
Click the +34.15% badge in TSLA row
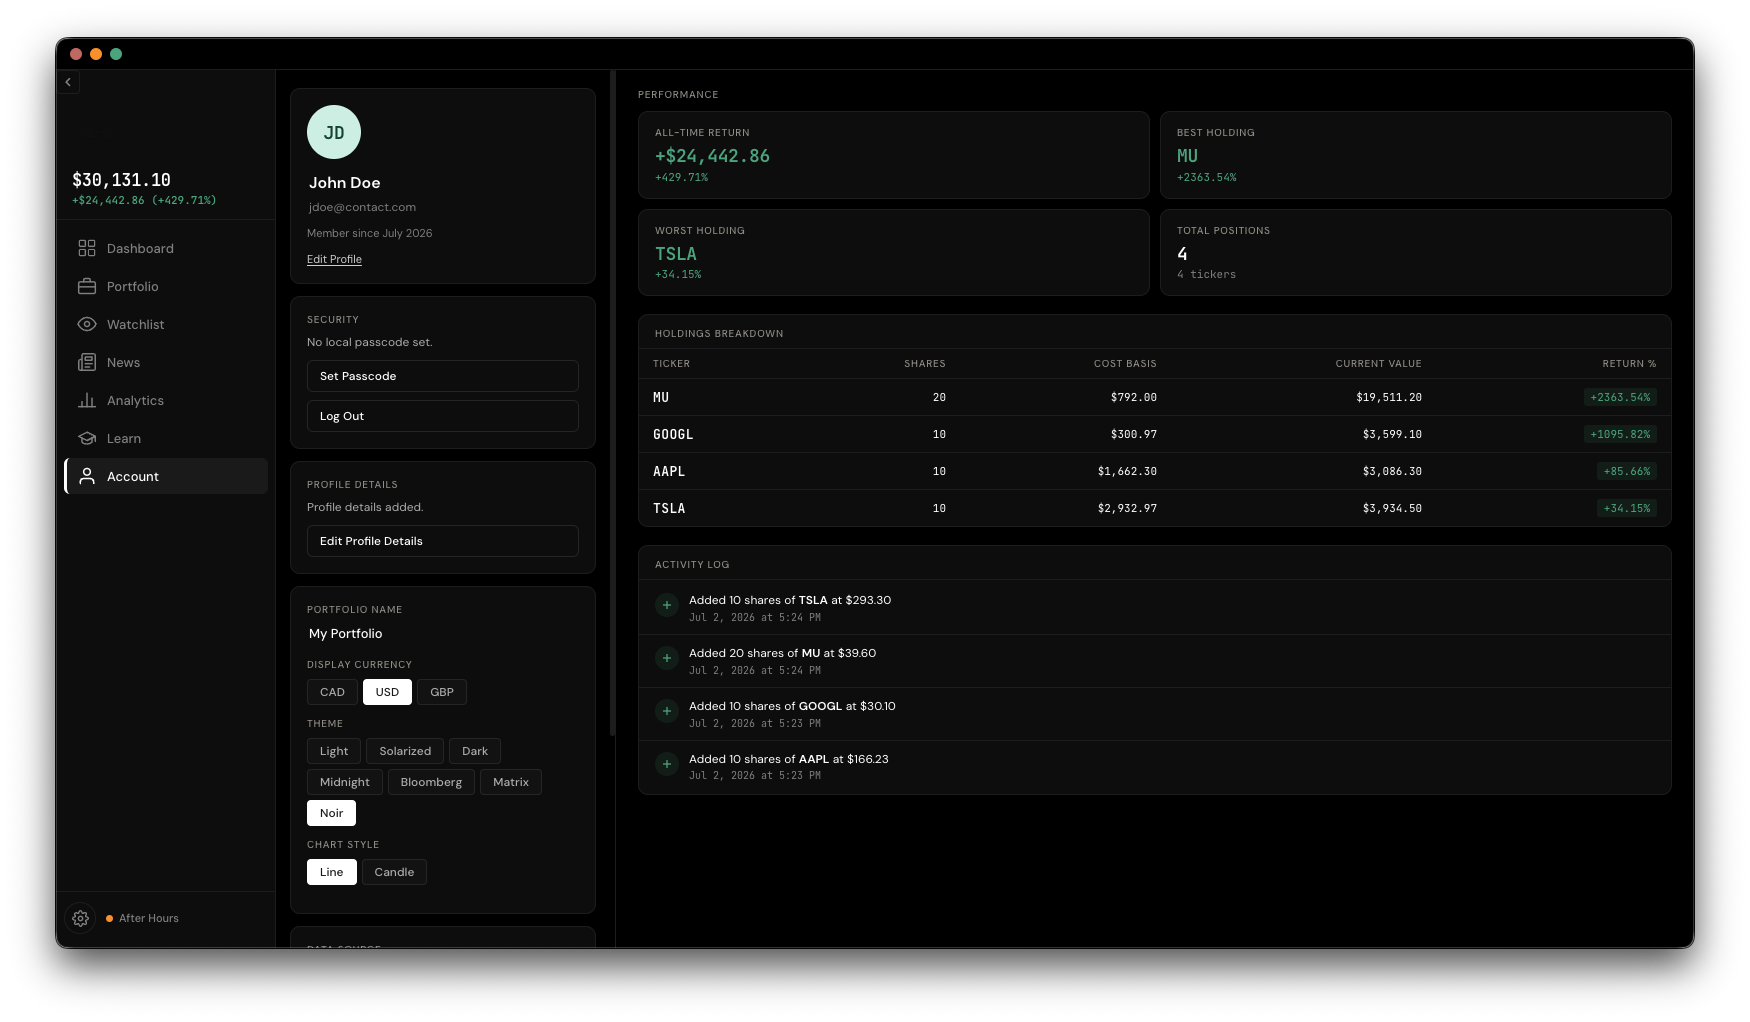(x=1627, y=508)
